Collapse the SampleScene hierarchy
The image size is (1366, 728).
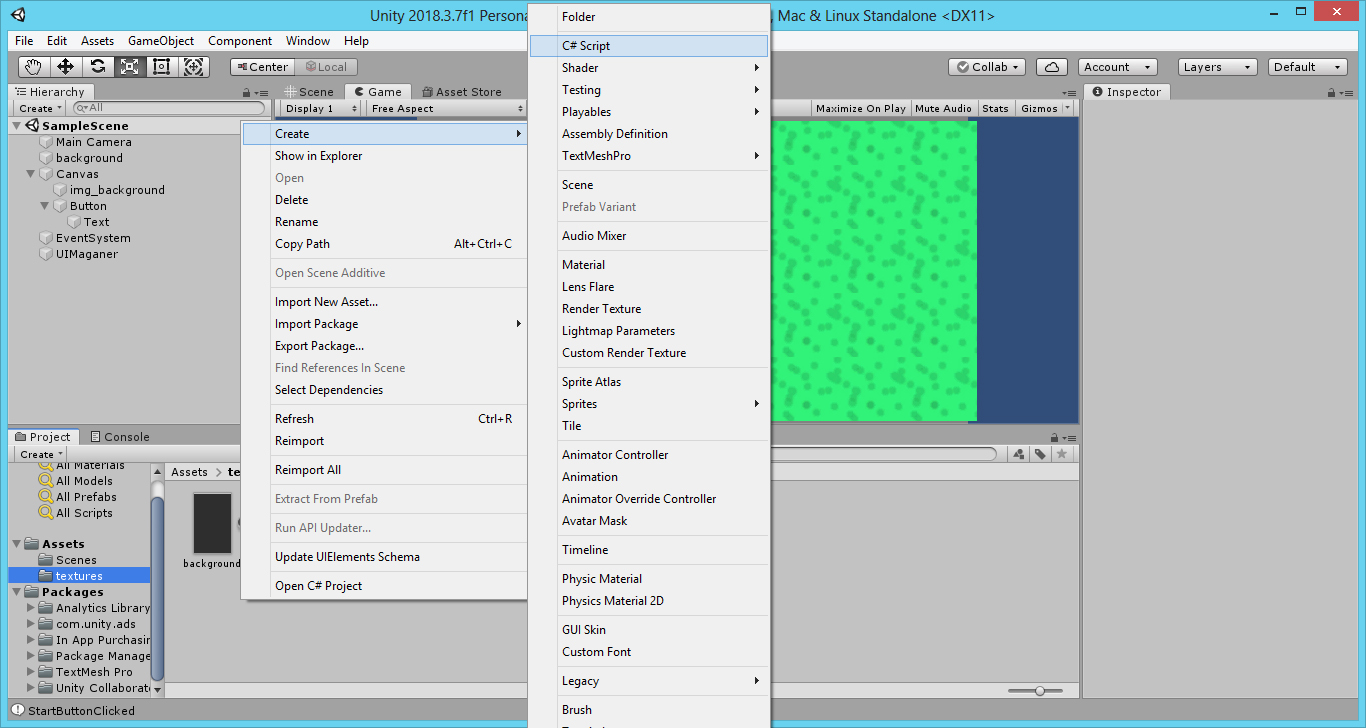[x=17, y=126]
